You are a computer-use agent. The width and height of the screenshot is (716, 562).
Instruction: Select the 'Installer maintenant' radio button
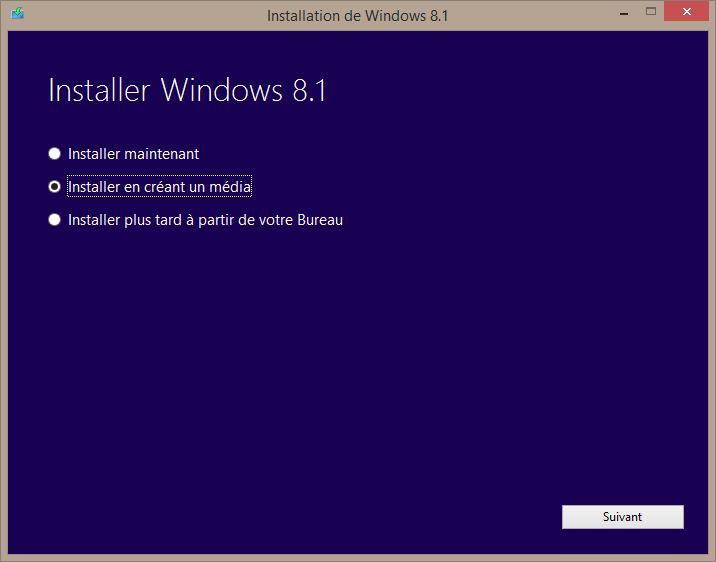click(x=55, y=154)
